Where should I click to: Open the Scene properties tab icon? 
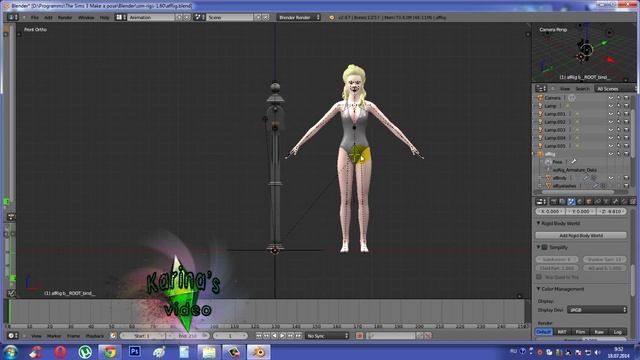[x=571, y=202]
